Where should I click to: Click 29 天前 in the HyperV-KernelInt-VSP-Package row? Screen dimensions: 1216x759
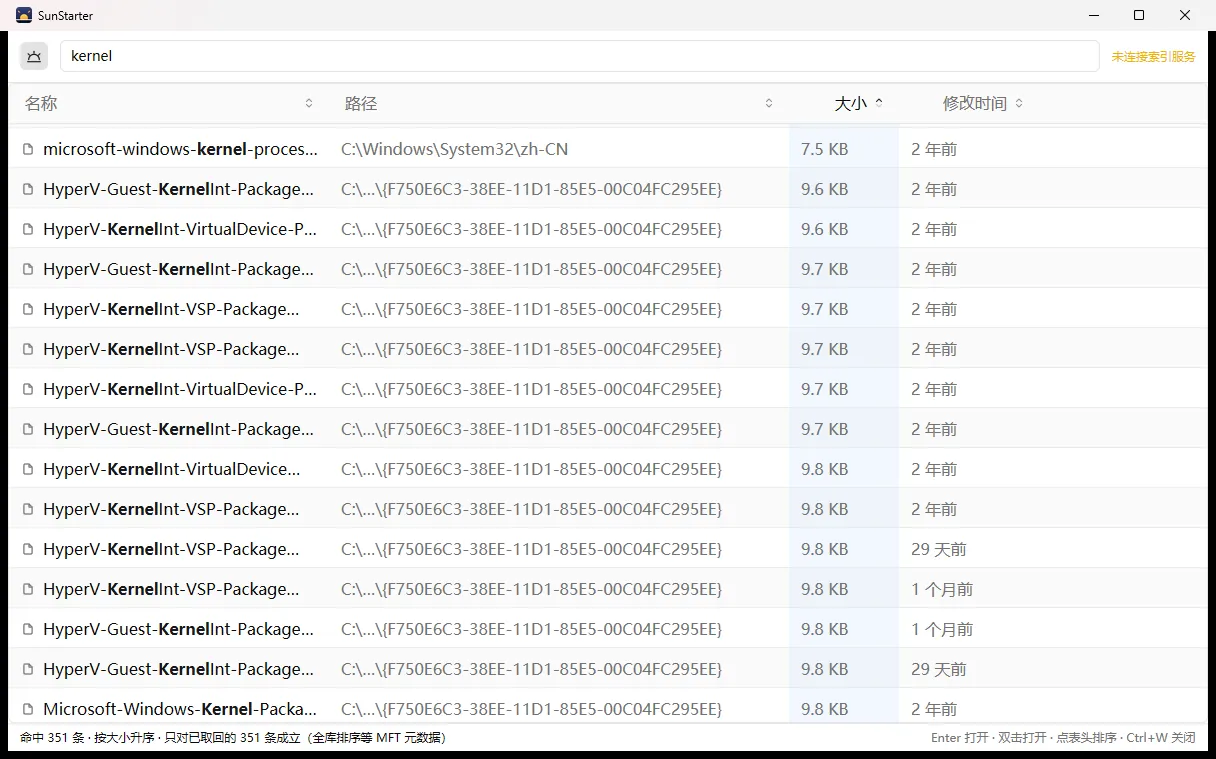939,549
